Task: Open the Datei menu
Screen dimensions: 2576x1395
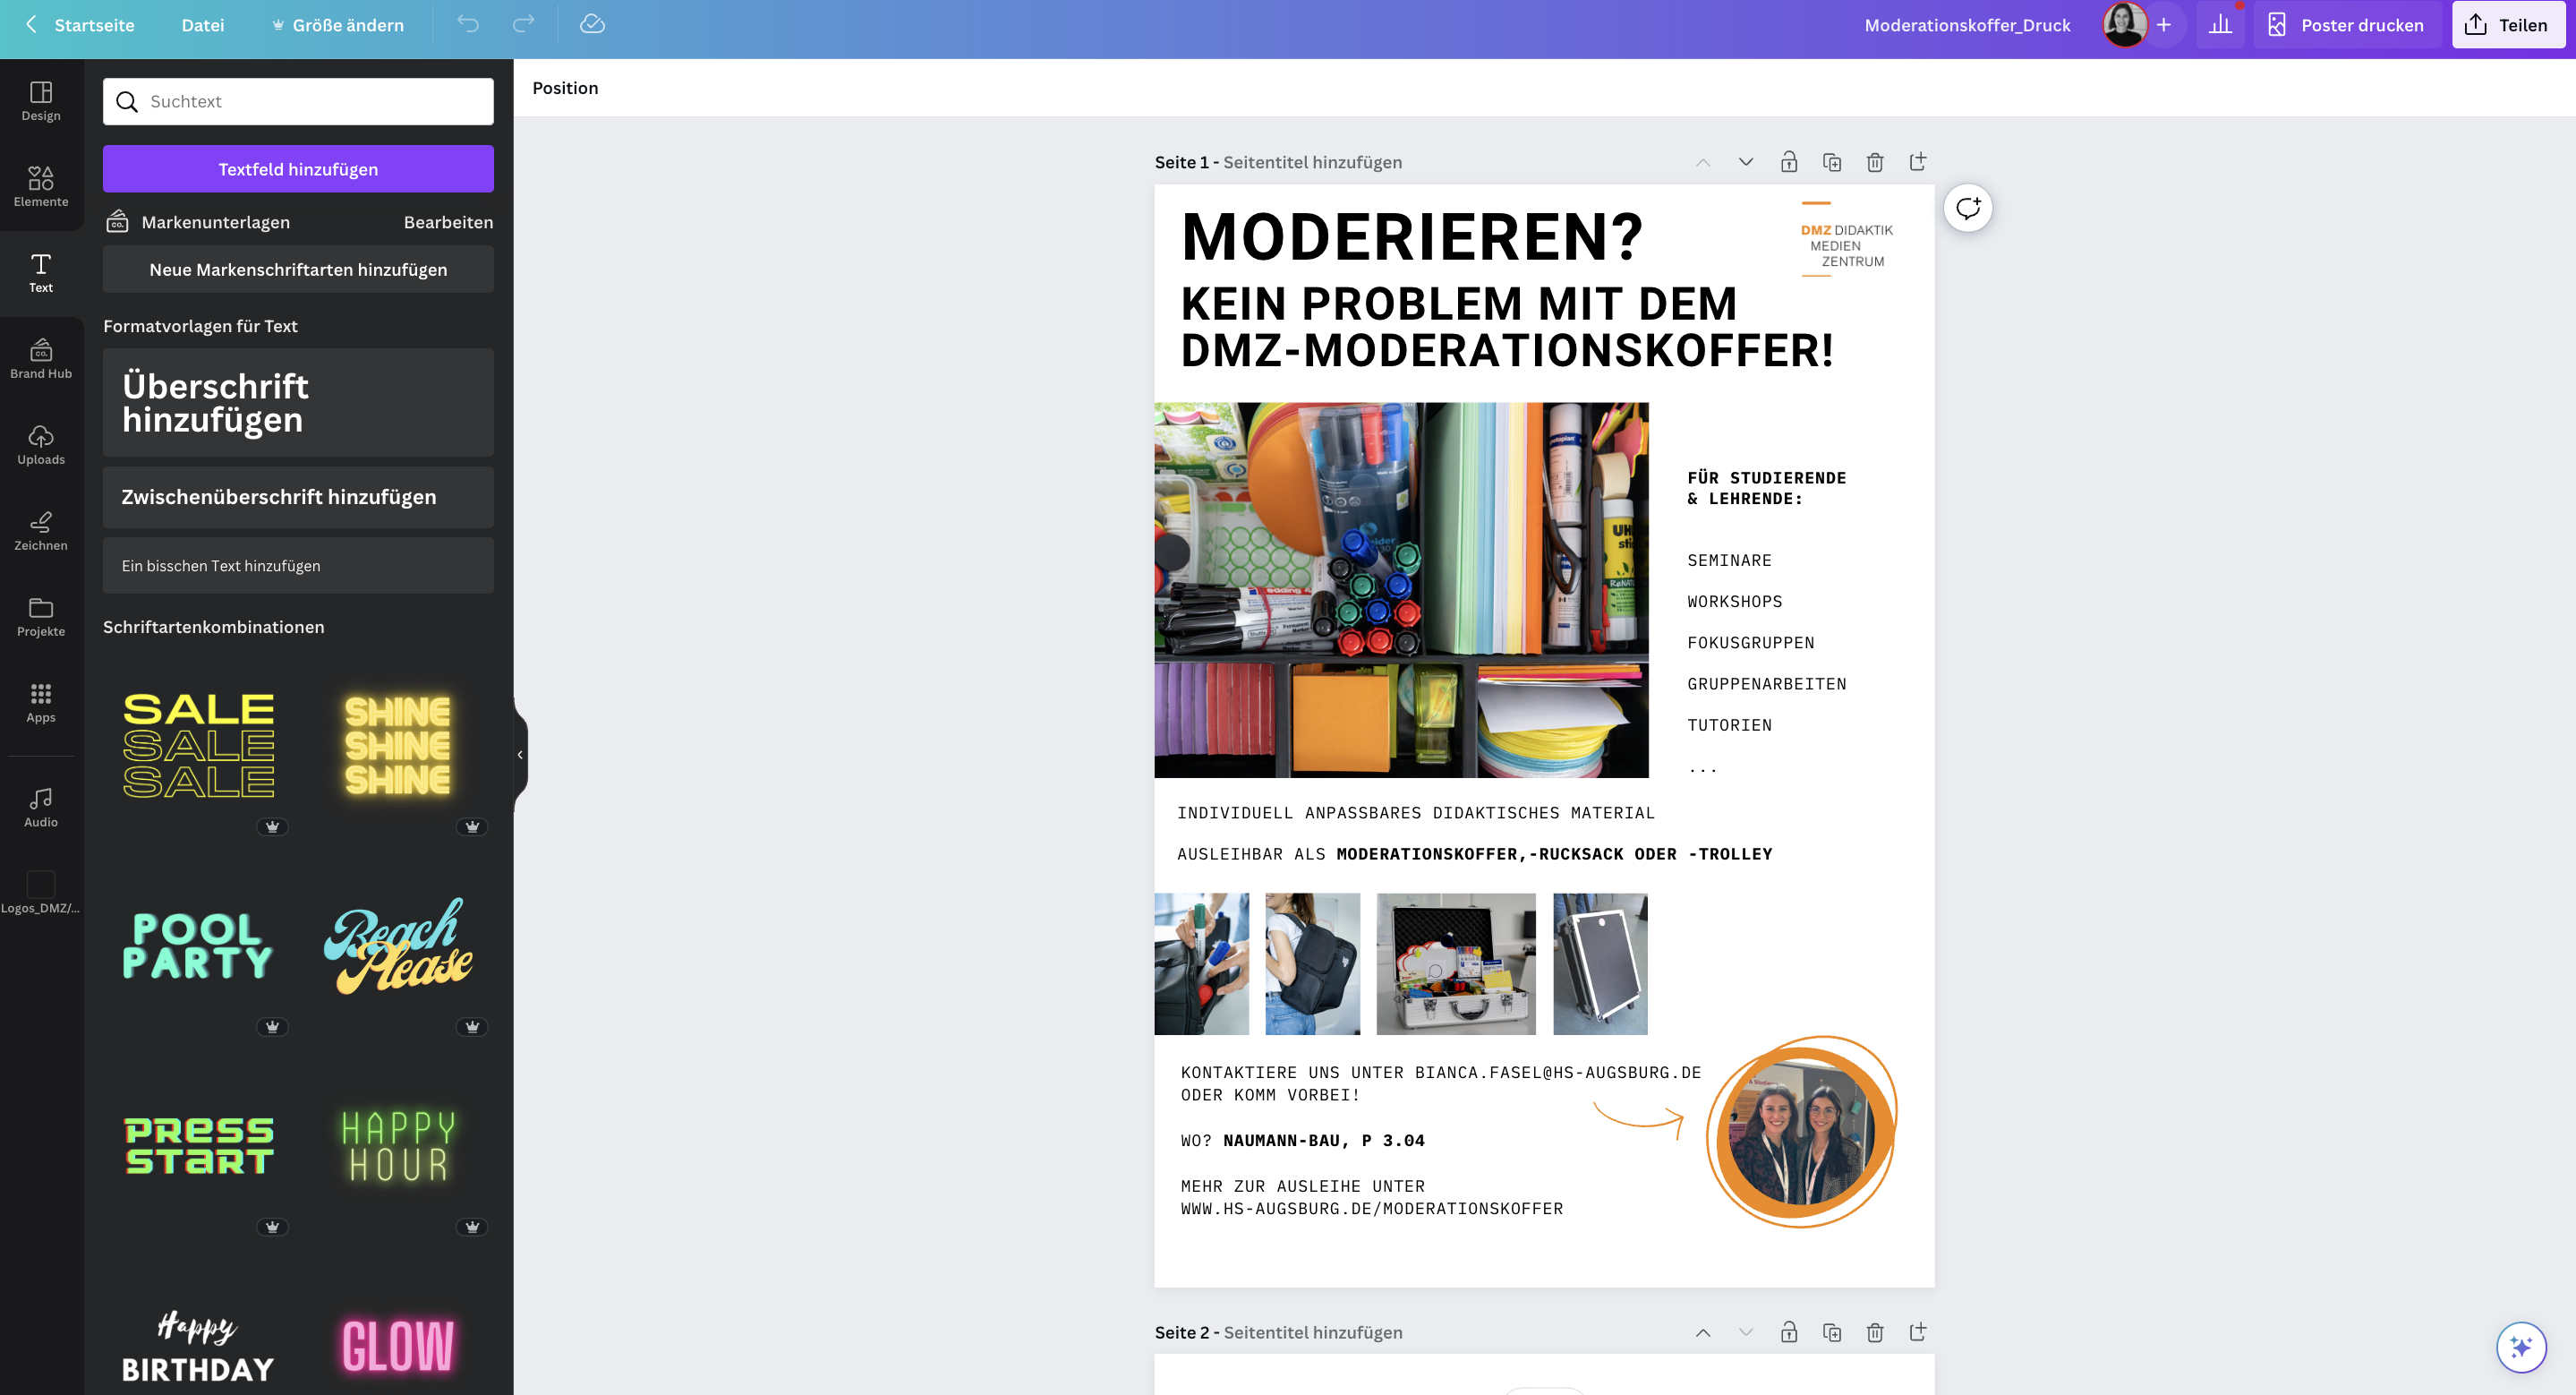Action: pyautogui.click(x=202, y=25)
